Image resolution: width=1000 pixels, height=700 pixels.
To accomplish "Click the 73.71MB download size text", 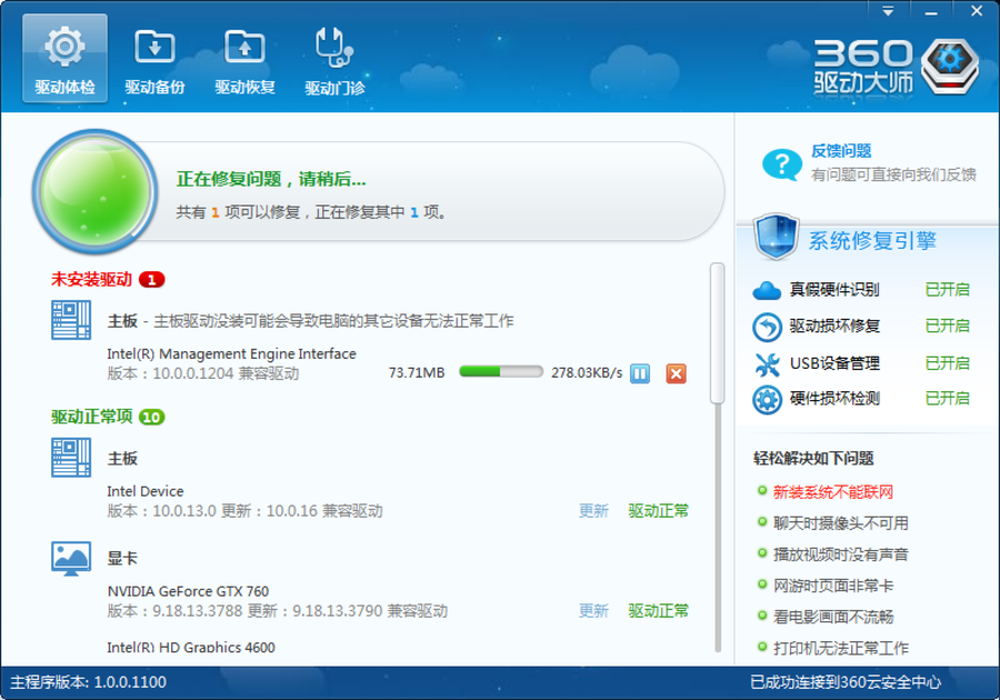I will 416,372.
